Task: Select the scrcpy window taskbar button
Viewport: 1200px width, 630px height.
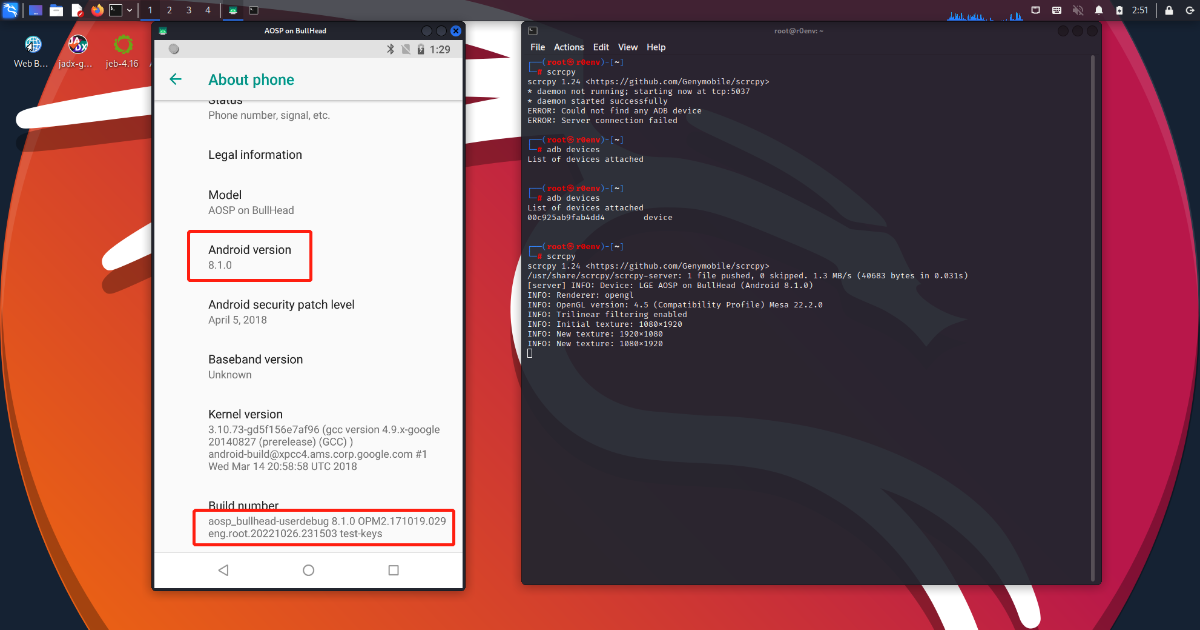Action: 233,10
